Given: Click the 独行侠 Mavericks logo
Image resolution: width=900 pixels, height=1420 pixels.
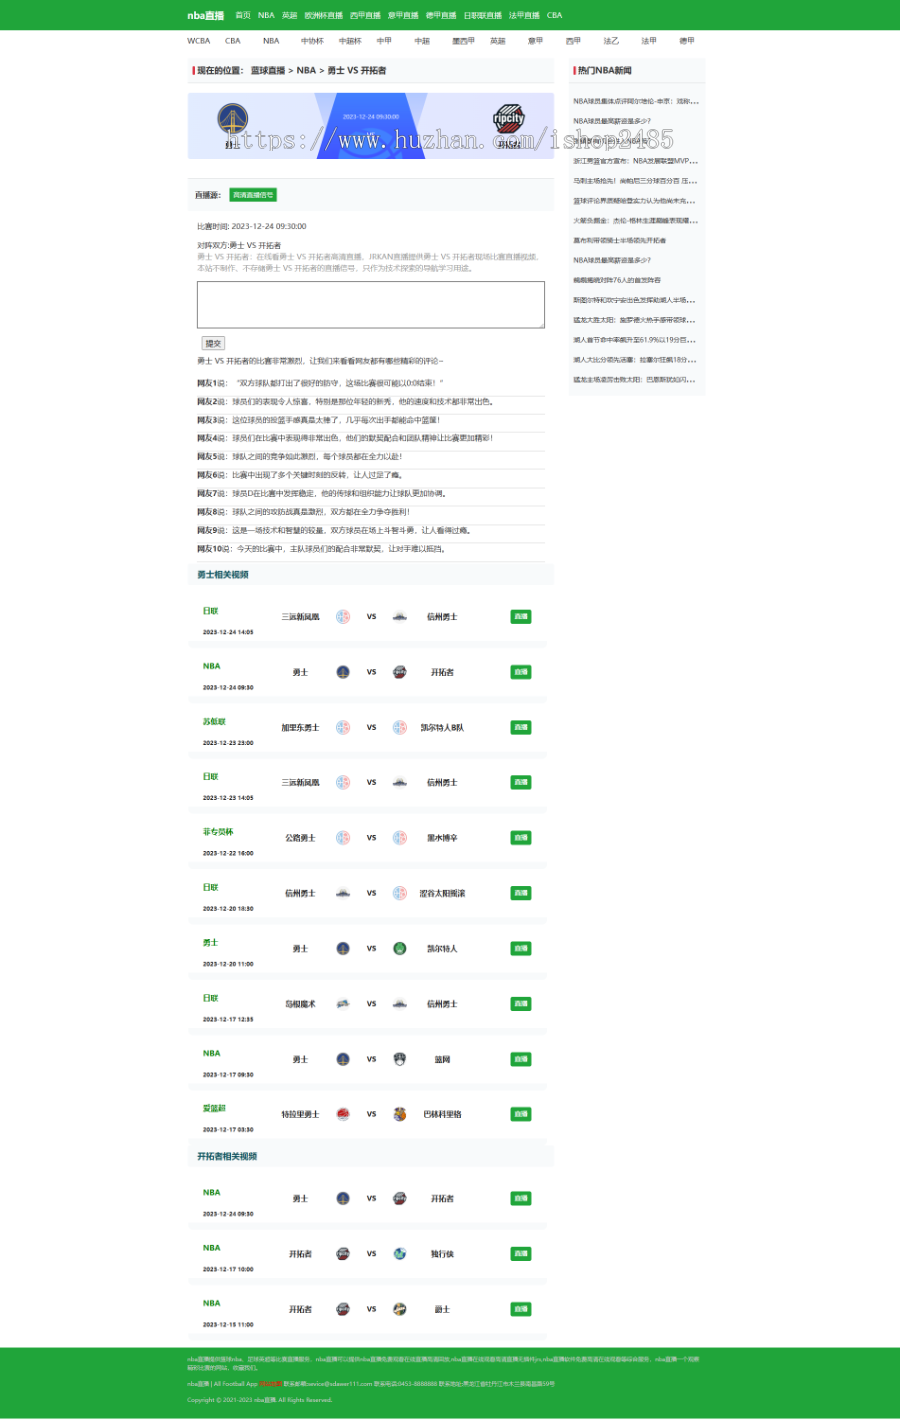Looking at the screenshot, I should coord(399,1253).
